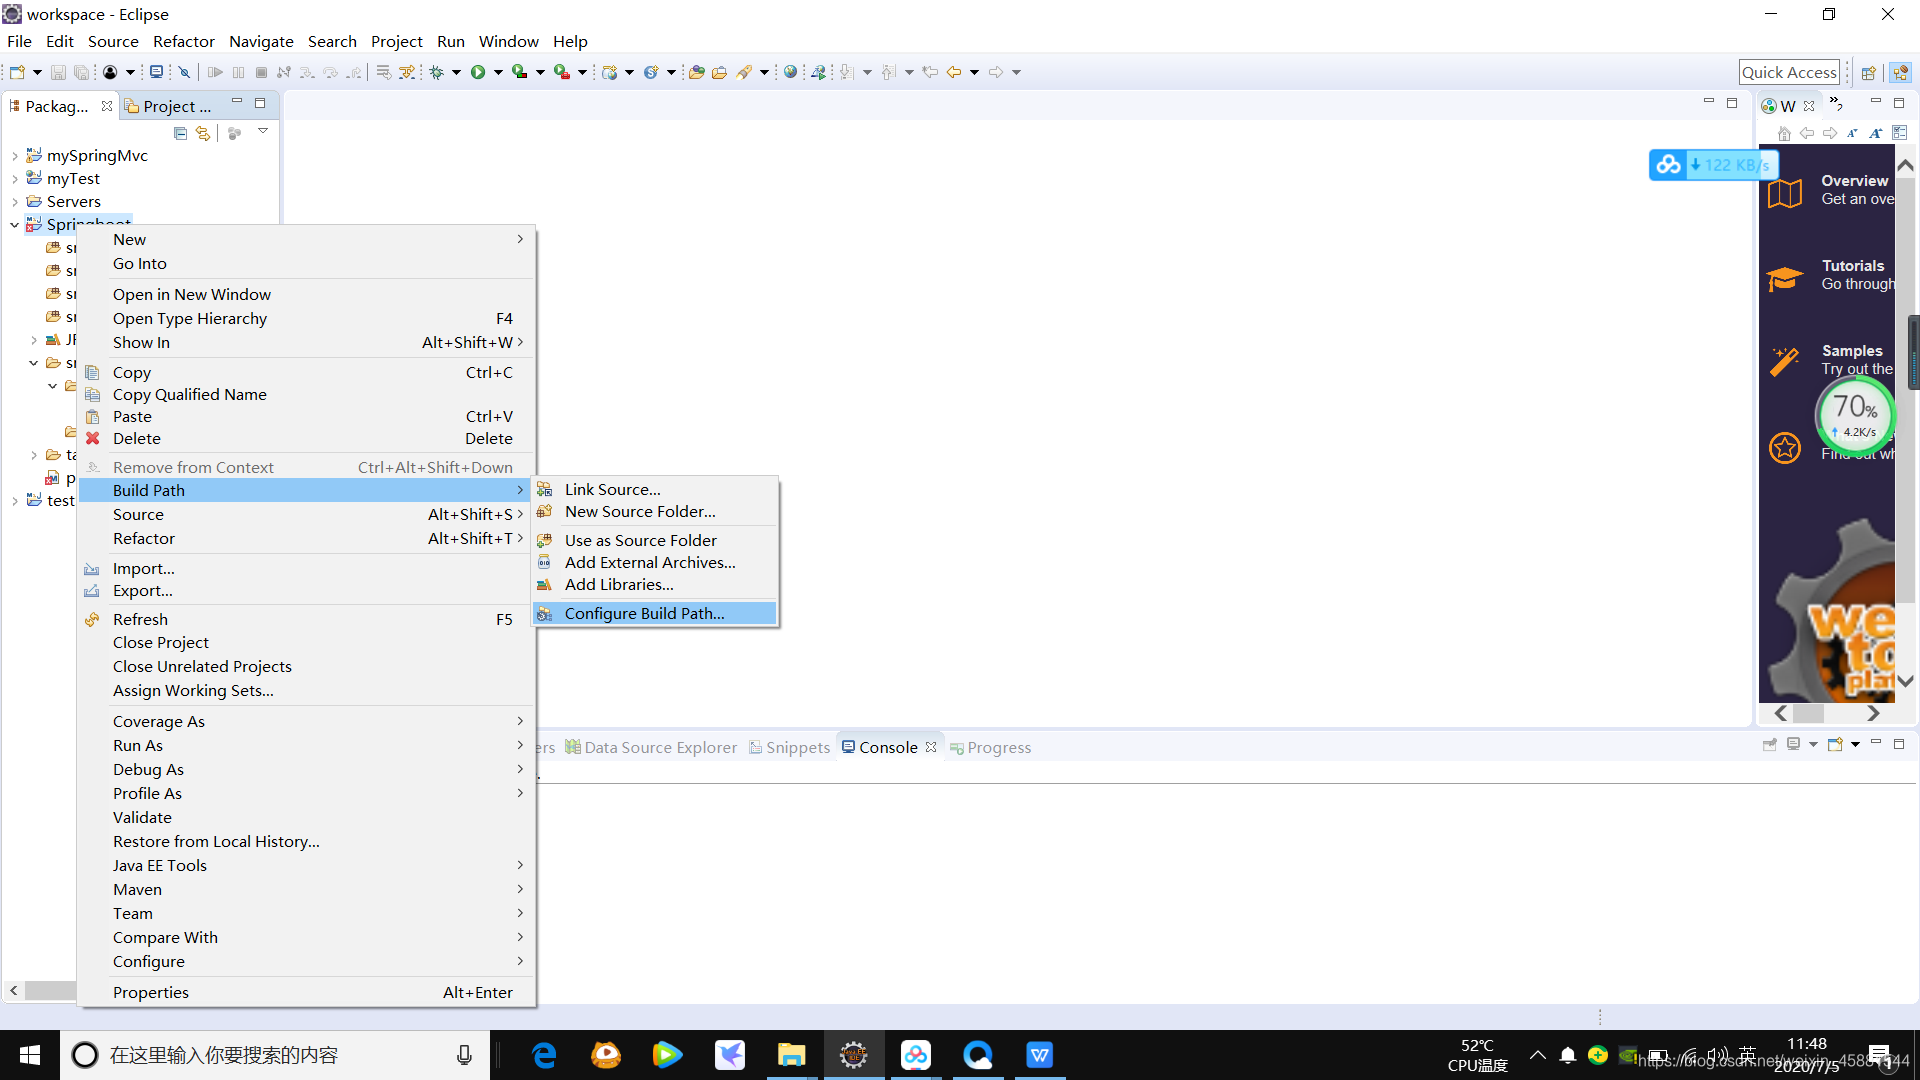Click the Quick Access search field
1920x1080 pixels.
pyautogui.click(x=1788, y=72)
